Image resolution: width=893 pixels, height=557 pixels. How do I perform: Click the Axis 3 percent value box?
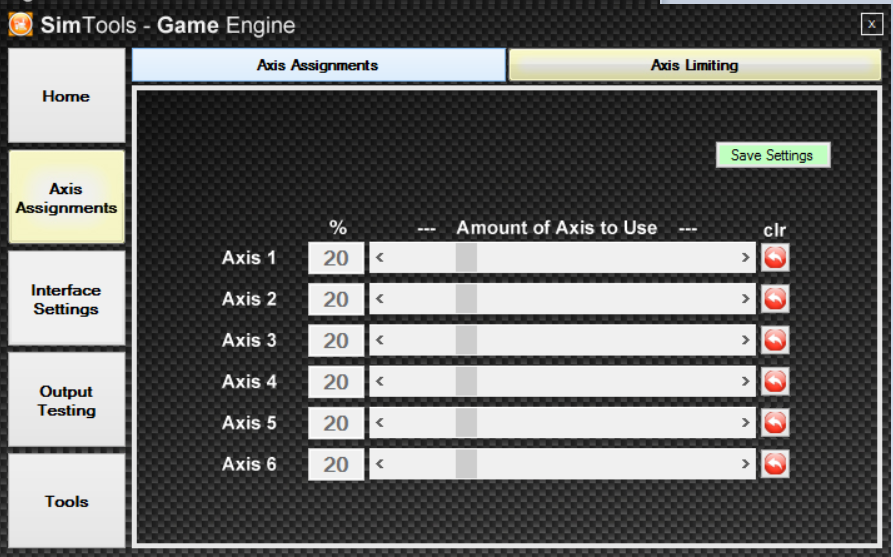tap(336, 341)
